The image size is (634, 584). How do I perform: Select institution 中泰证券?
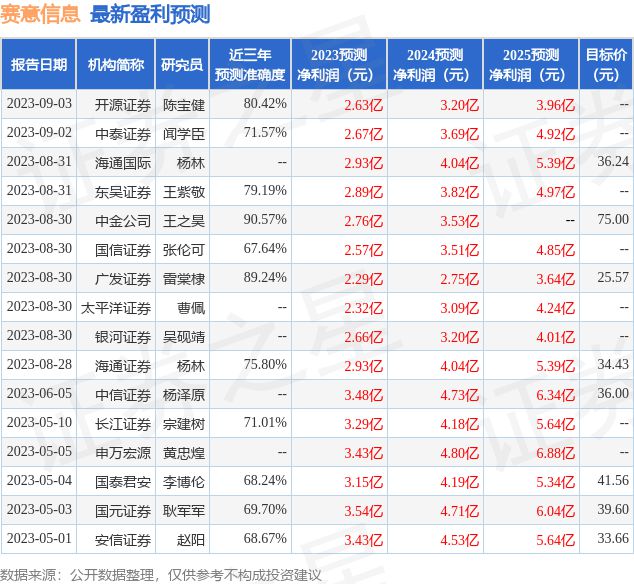[123, 134]
